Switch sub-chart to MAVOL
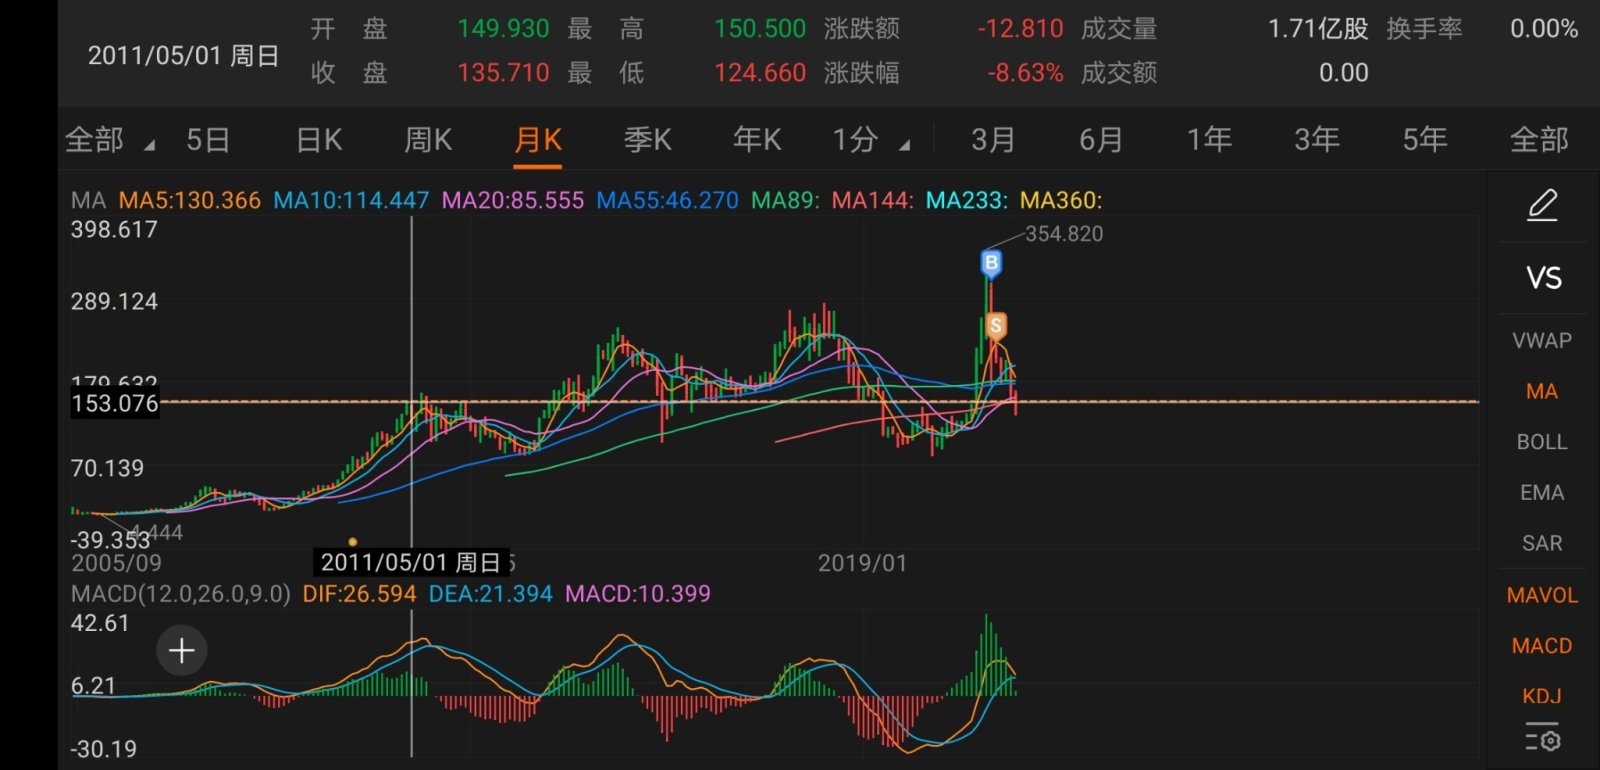This screenshot has height=770, width=1600. (1542, 595)
